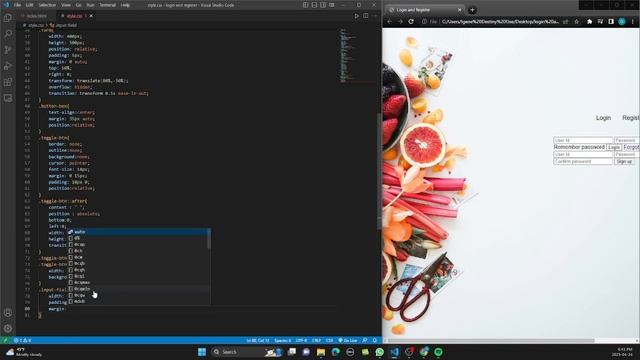The height and width of the screenshot is (360, 640).
Task: Click the browser horizontal scrollbar
Action: coord(491,340)
